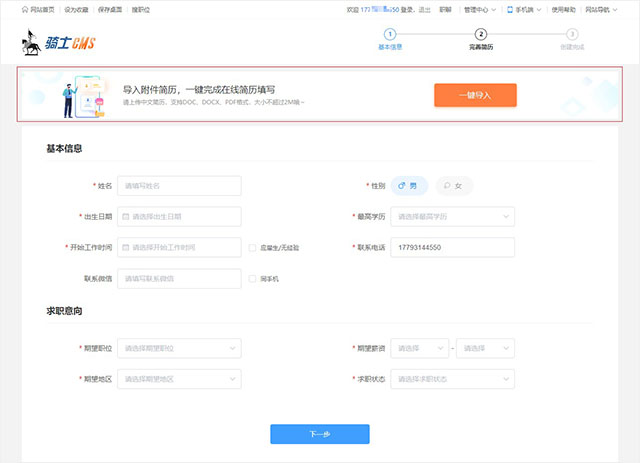Click the 退出 logout link
The height and width of the screenshot is (463, 640).
(424, 10)
